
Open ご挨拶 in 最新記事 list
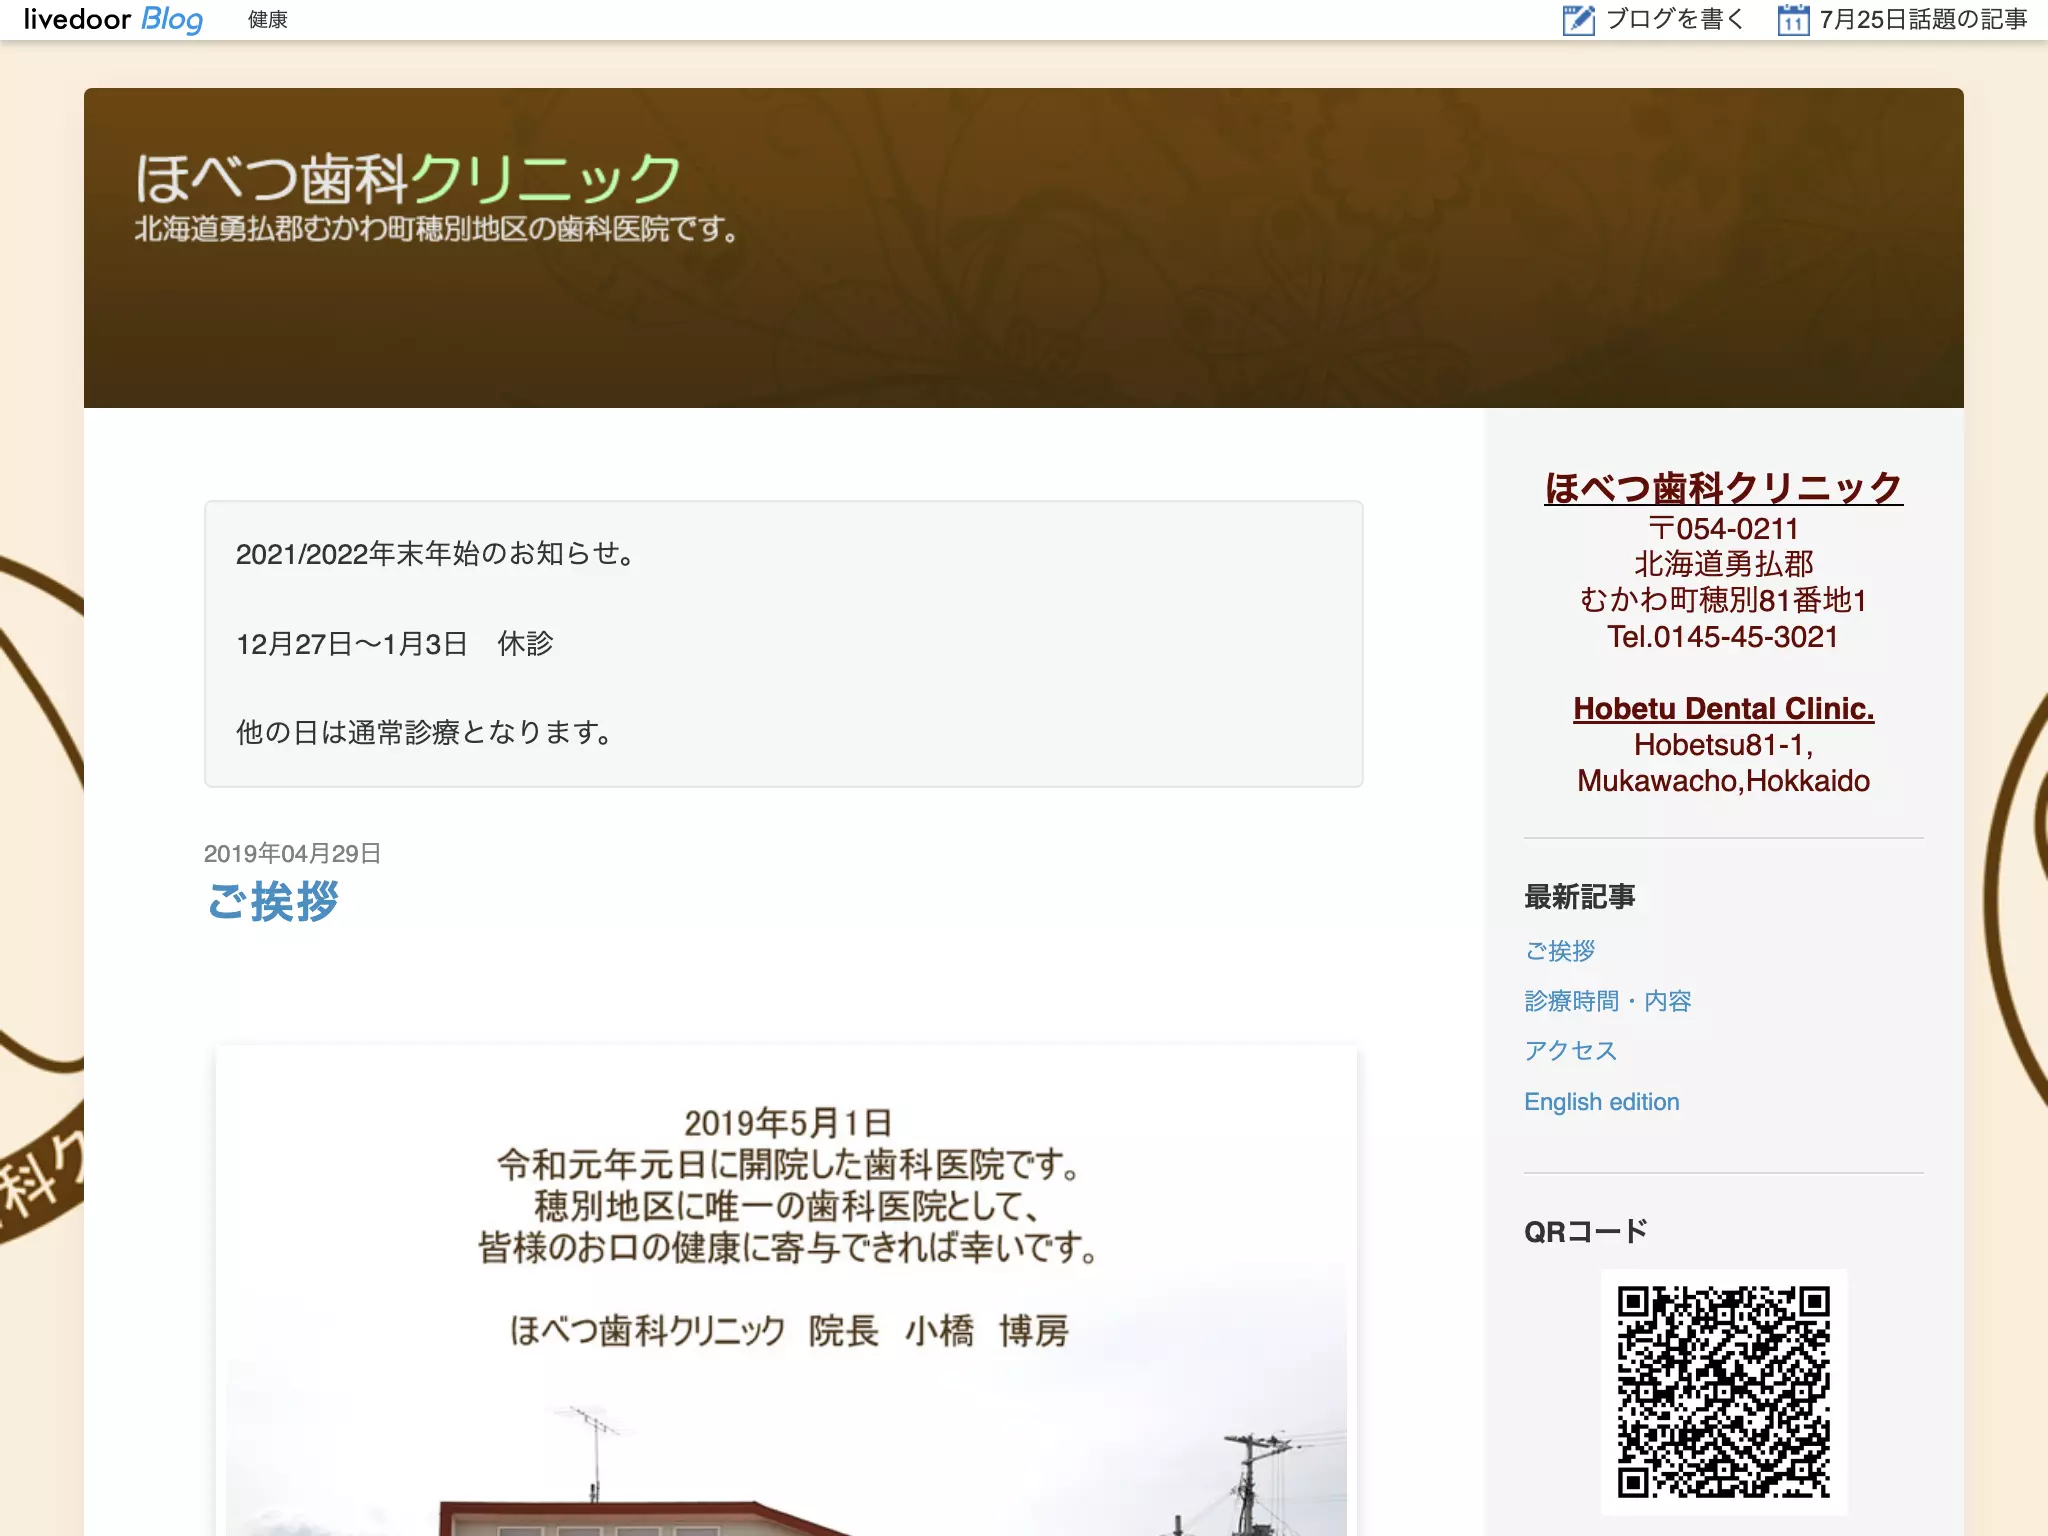(x=1560, y=951)
